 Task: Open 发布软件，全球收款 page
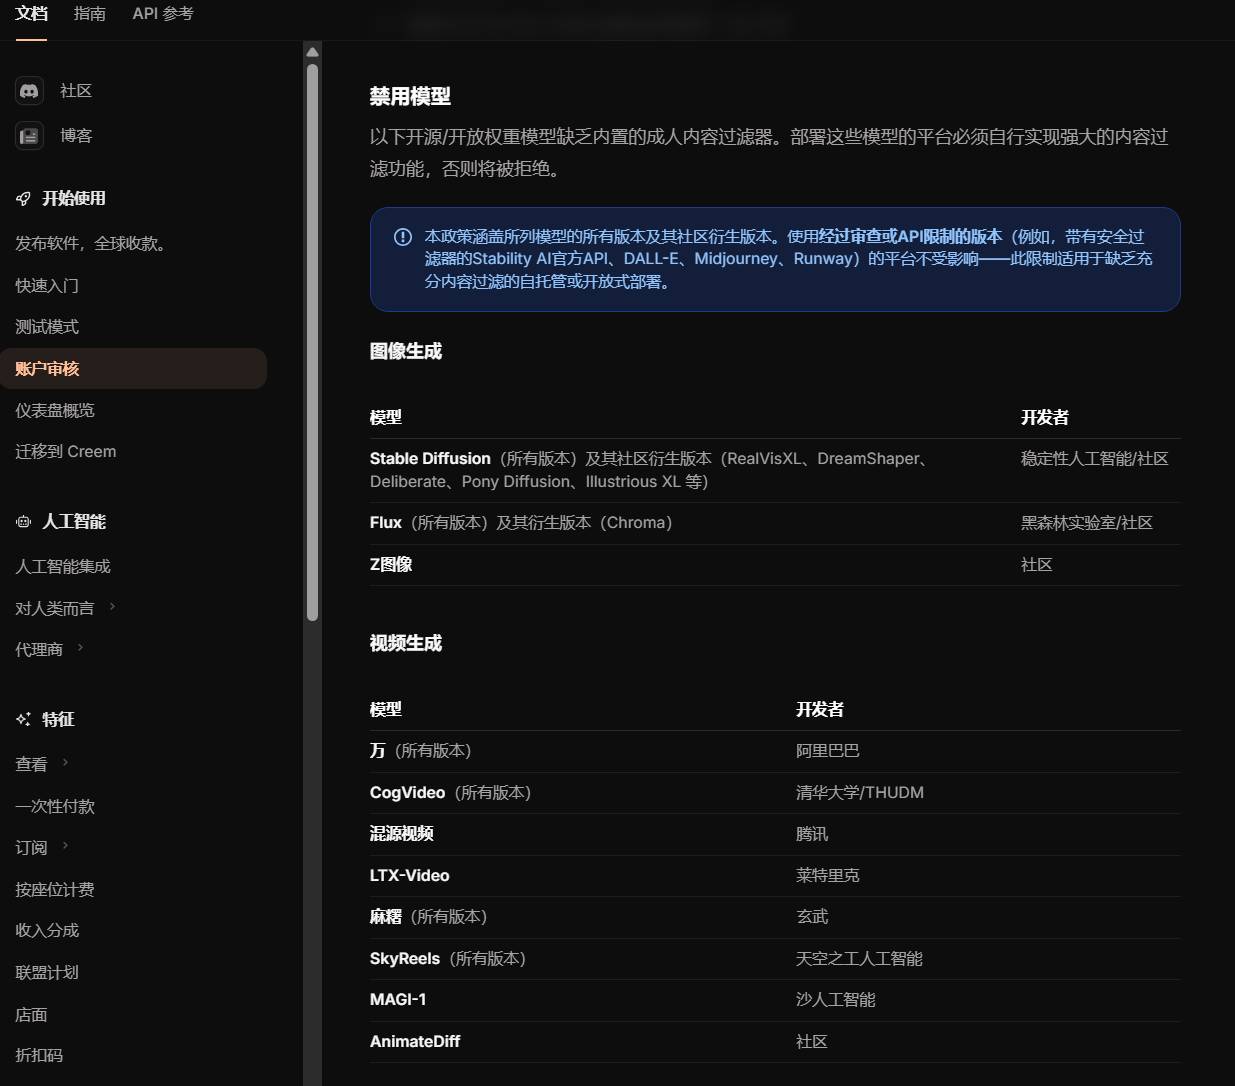click(91, 243)
